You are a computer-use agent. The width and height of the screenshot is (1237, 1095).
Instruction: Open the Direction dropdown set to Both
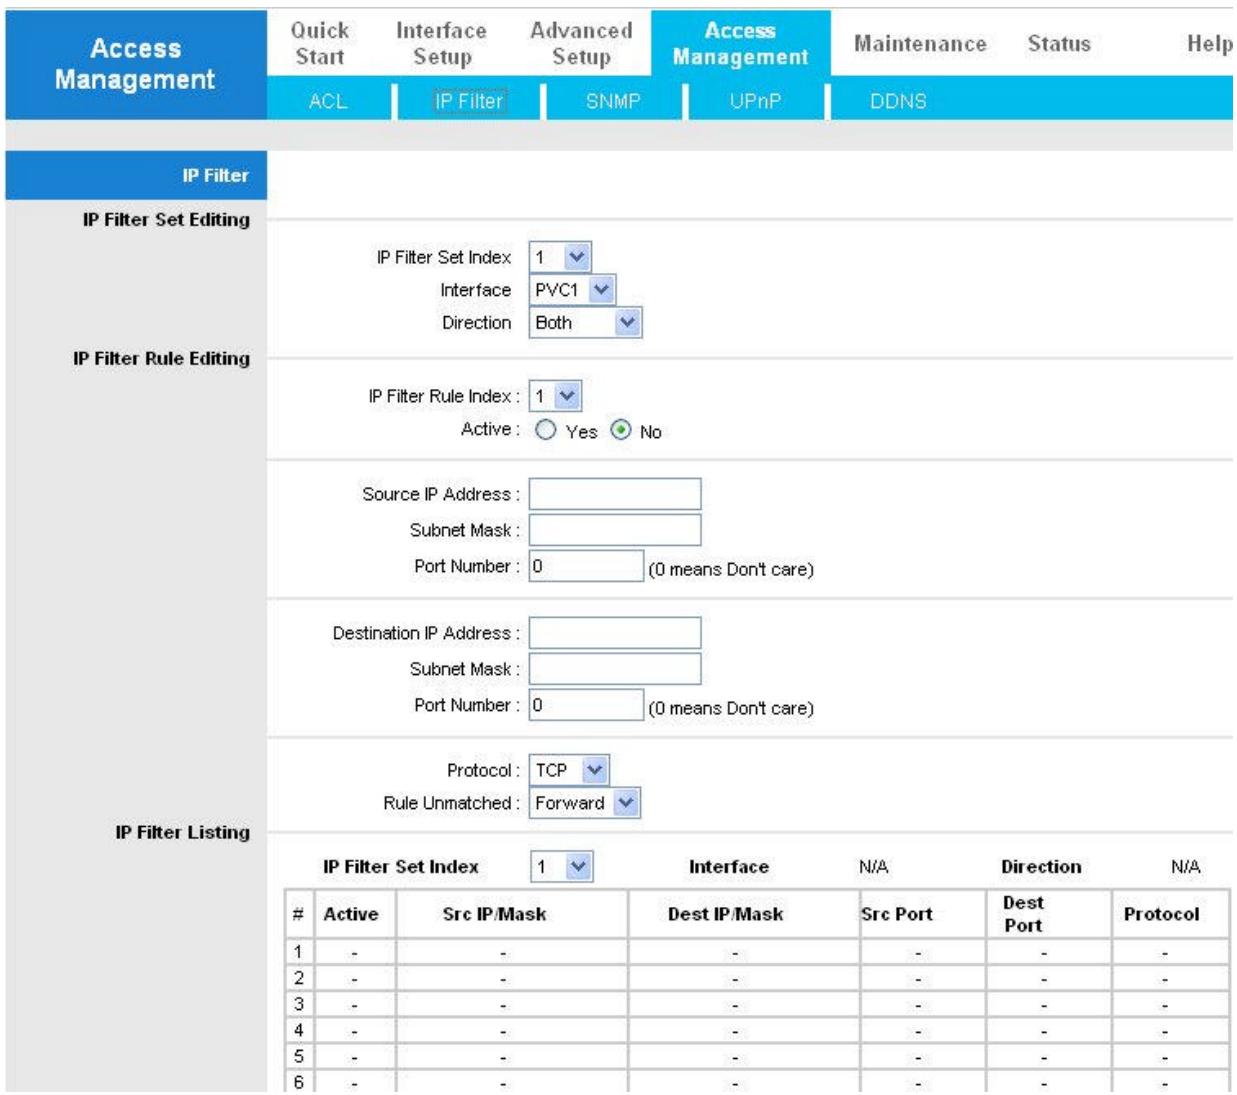[585, 323]
